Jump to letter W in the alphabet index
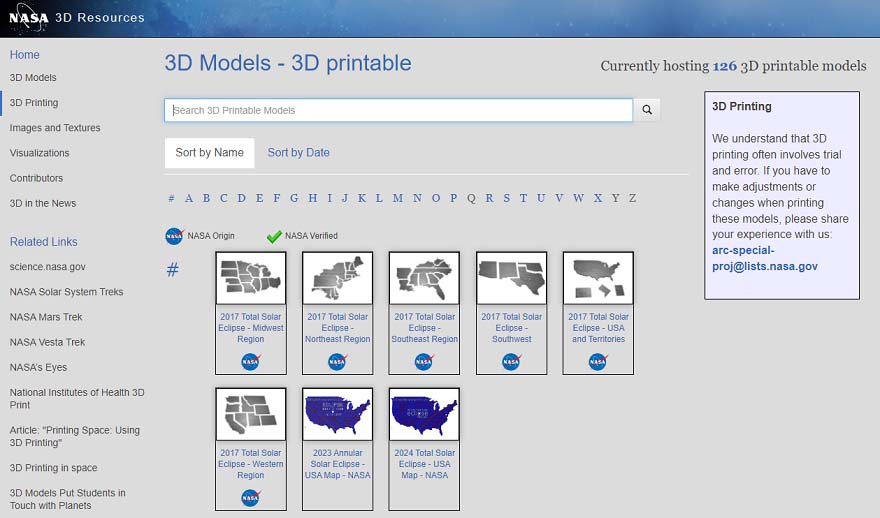The image size is (880, 518). tap(578, 198)
